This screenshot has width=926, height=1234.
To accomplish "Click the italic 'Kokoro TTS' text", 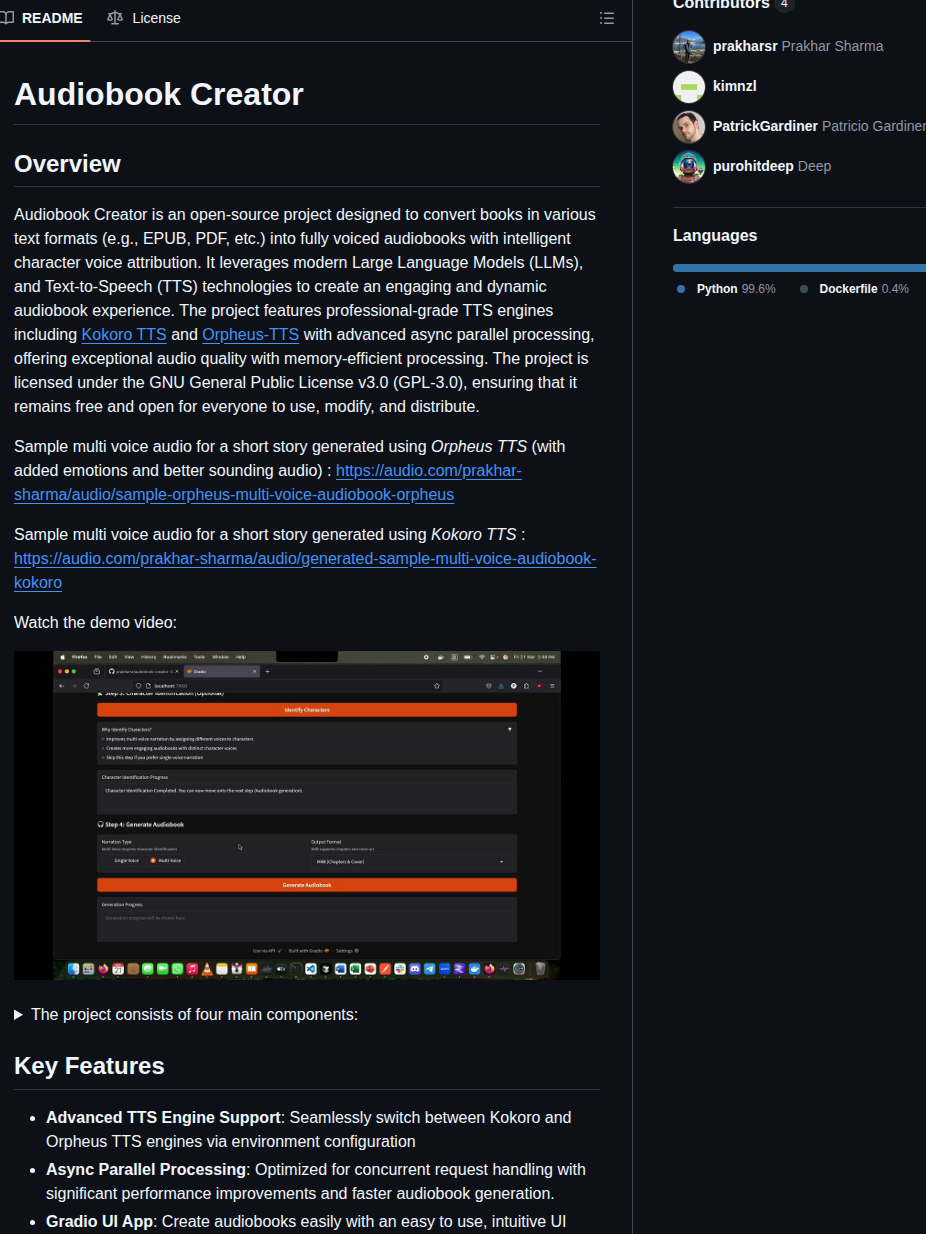I will 473,534.
